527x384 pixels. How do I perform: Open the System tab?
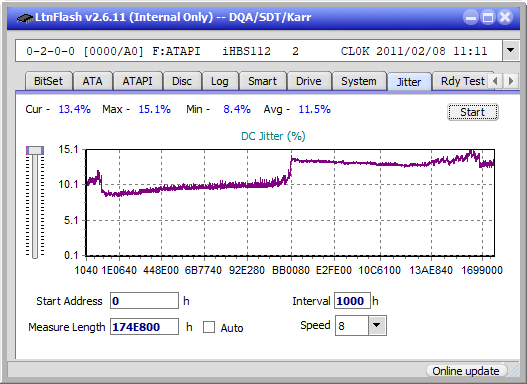[x=359, y=81]
